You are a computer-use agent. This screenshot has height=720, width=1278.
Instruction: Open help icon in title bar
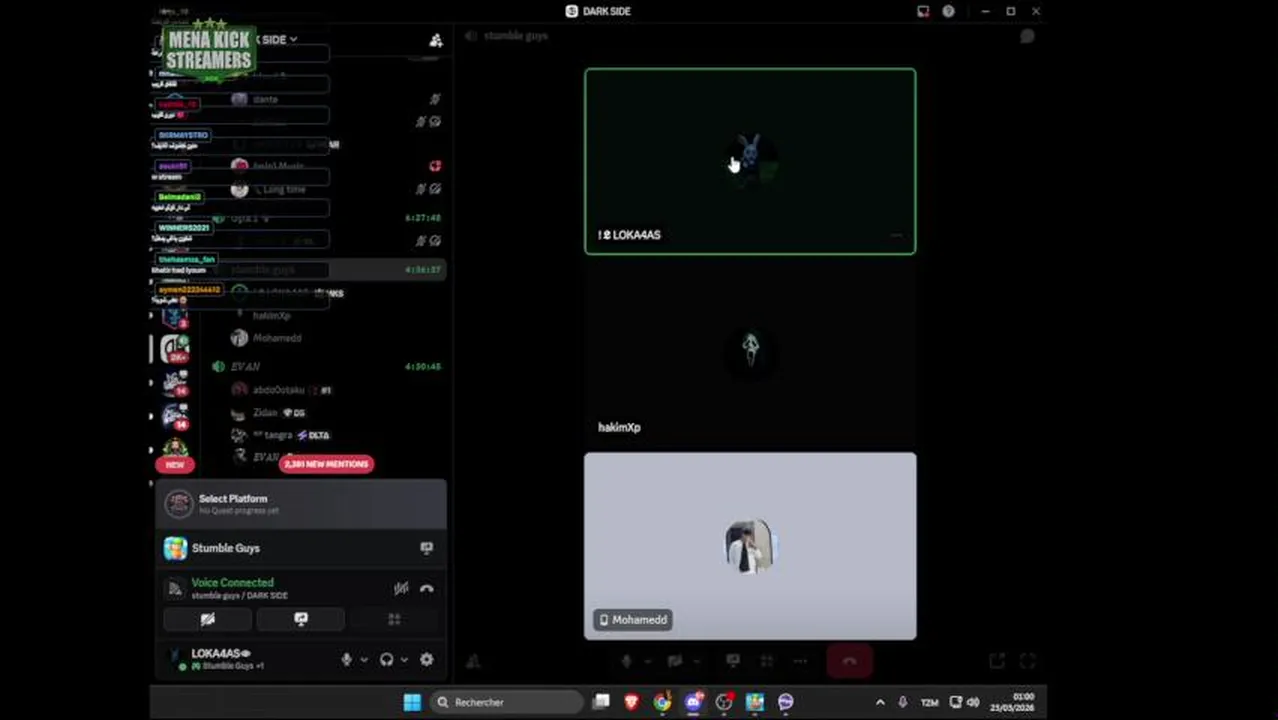click(x=948, y=11)
